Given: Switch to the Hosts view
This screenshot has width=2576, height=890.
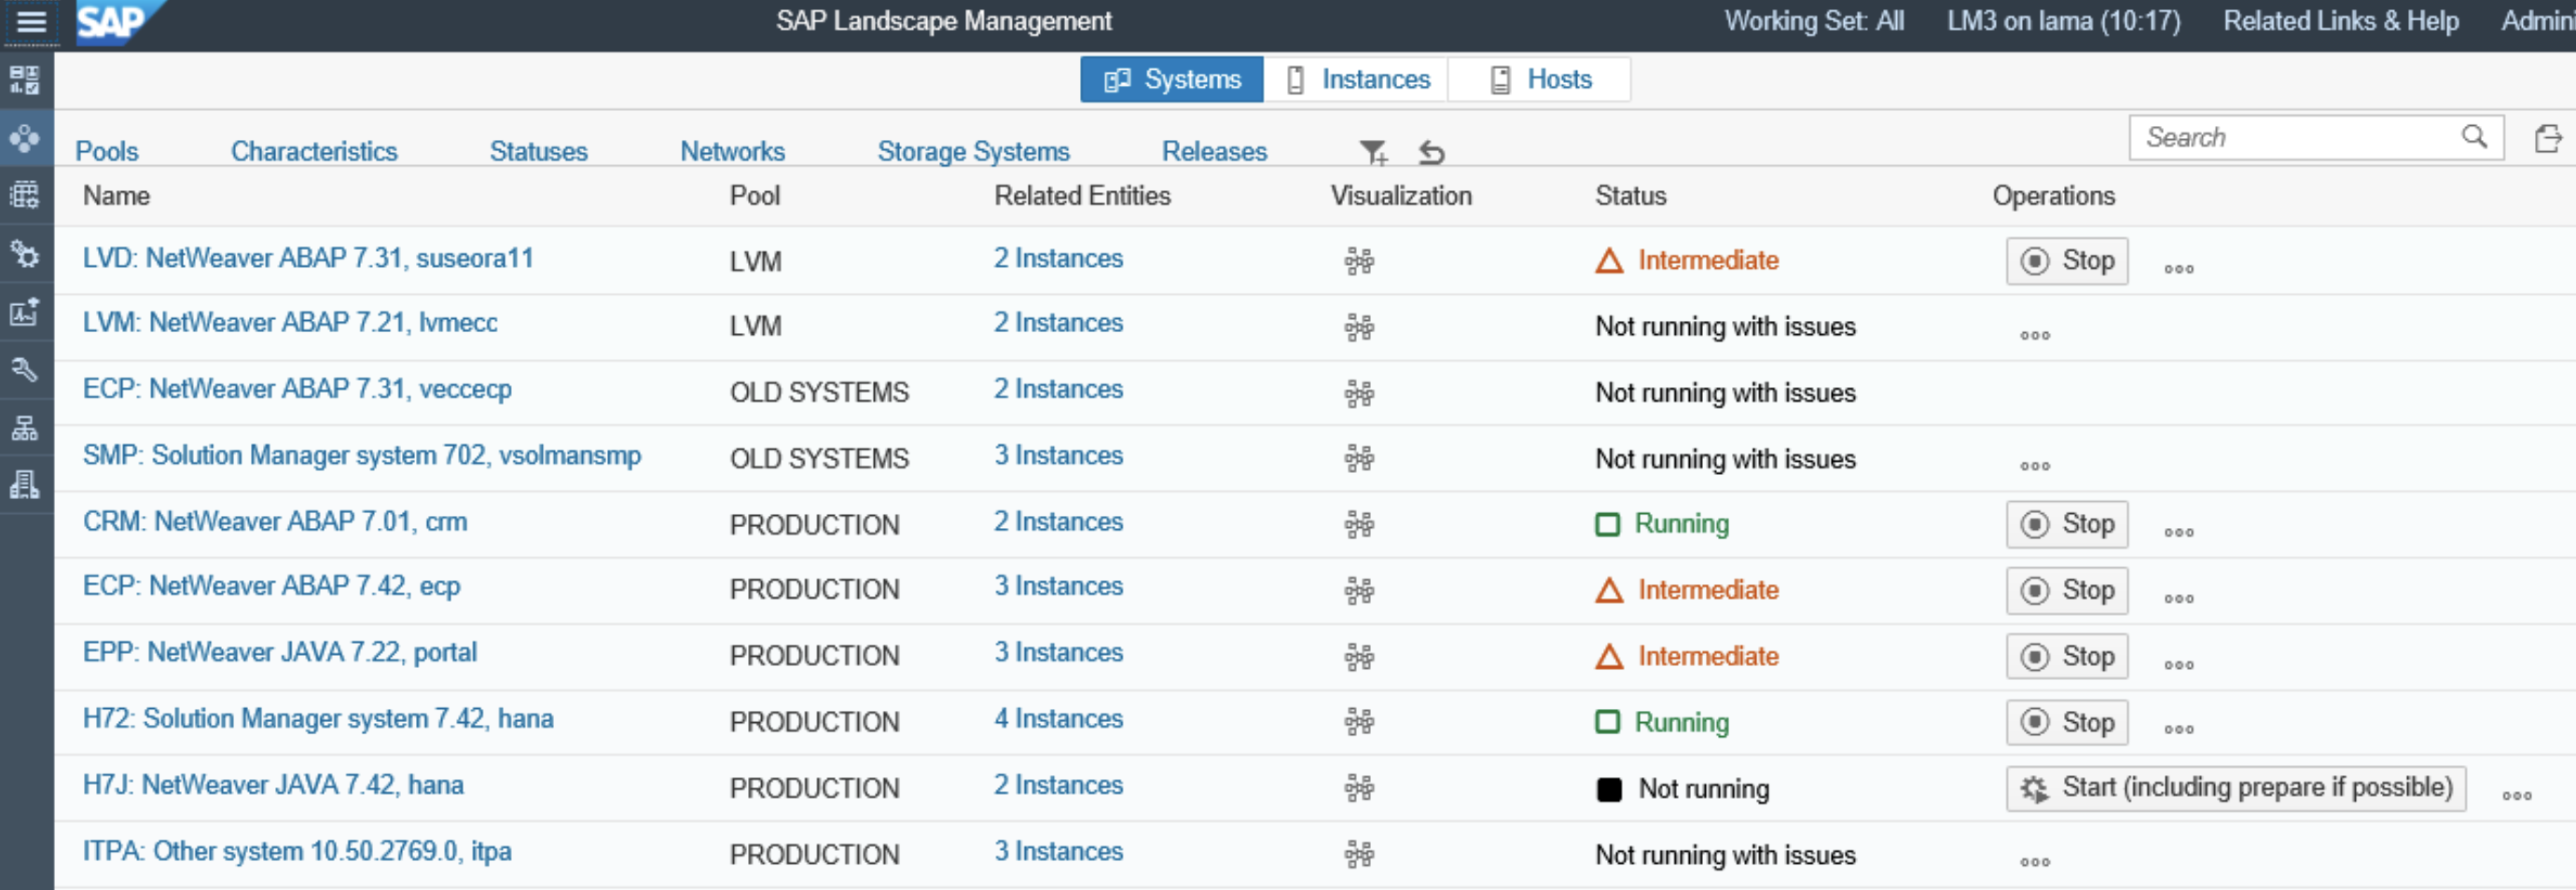Looking at the screenshot, I should coord(1540,80).
